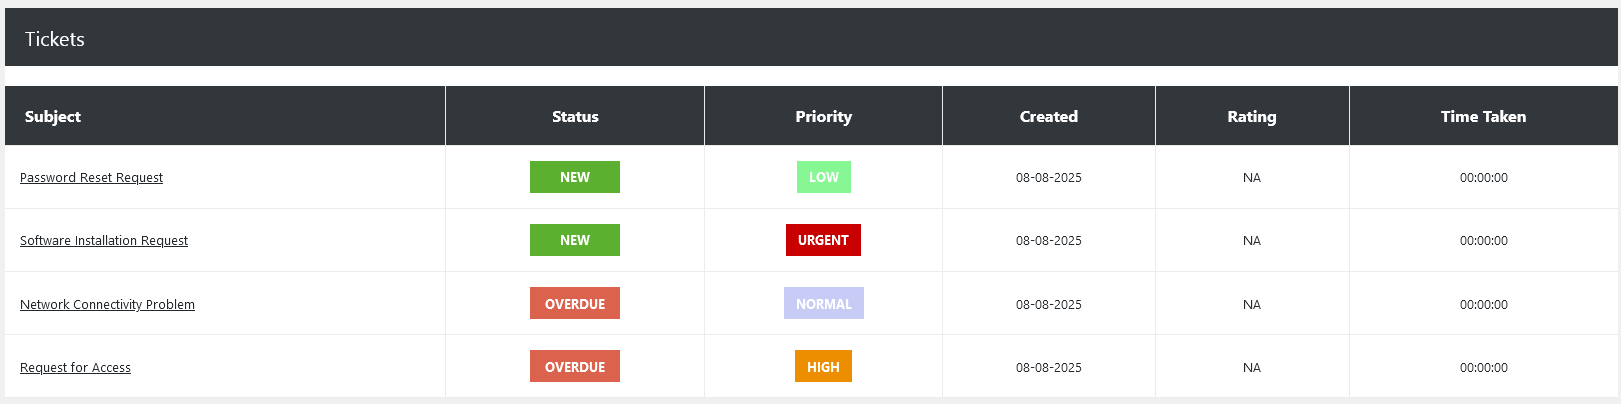
Task: Click OVERDUE badge for Network Connectivity Problem
Action: (575, 304)
